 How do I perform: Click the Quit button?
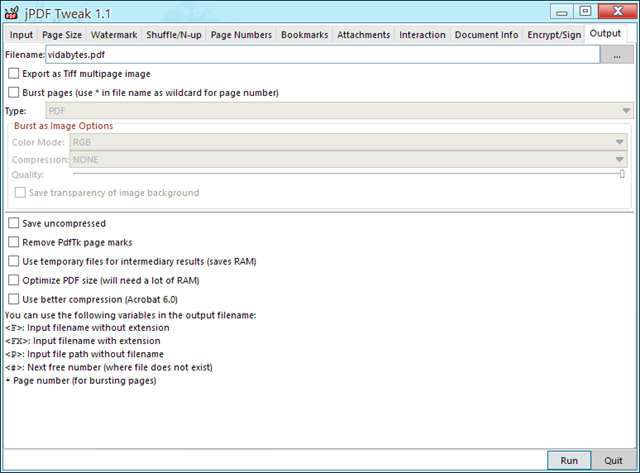pos(613,460)
